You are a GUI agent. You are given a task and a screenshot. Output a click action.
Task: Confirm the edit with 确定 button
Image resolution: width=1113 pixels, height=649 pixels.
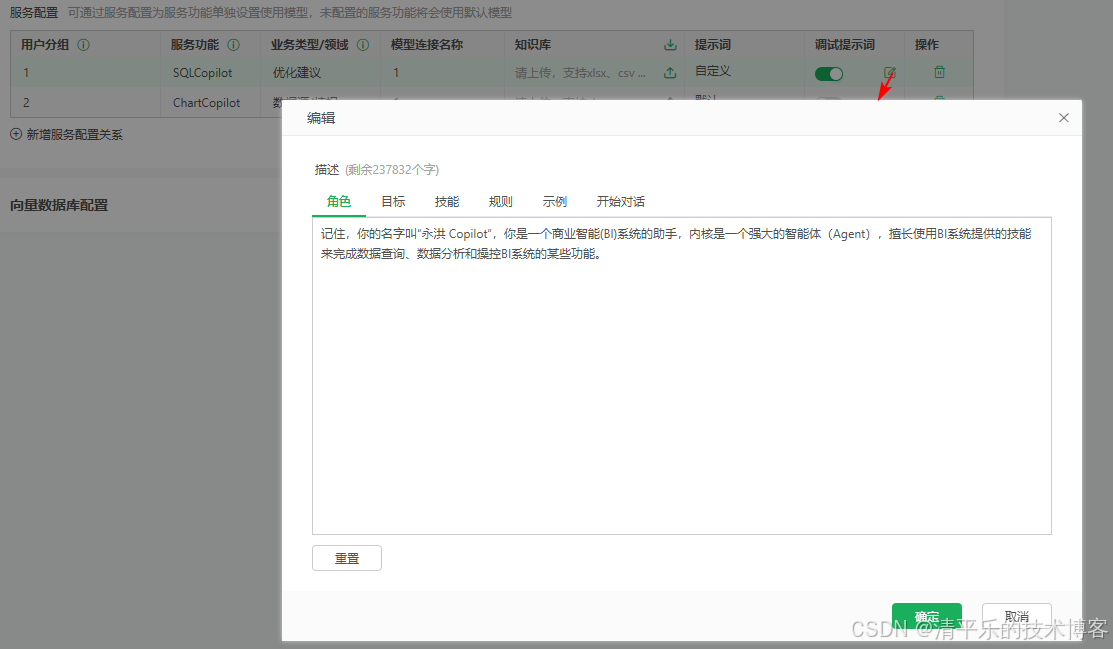coord(926,617)
